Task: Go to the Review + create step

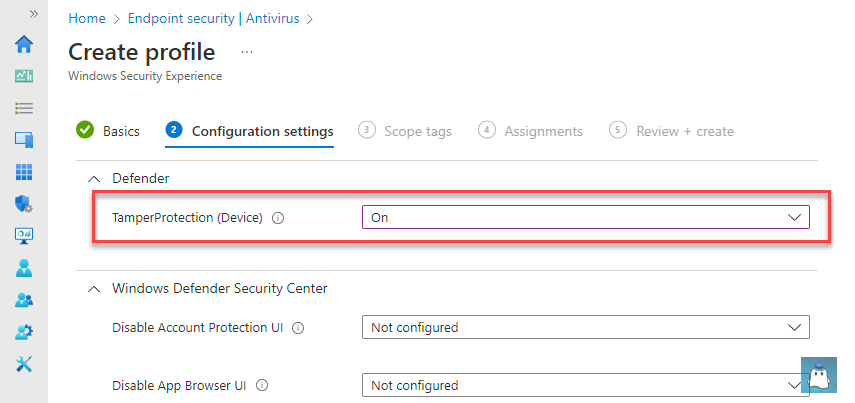Action: (x=672, y=131)
